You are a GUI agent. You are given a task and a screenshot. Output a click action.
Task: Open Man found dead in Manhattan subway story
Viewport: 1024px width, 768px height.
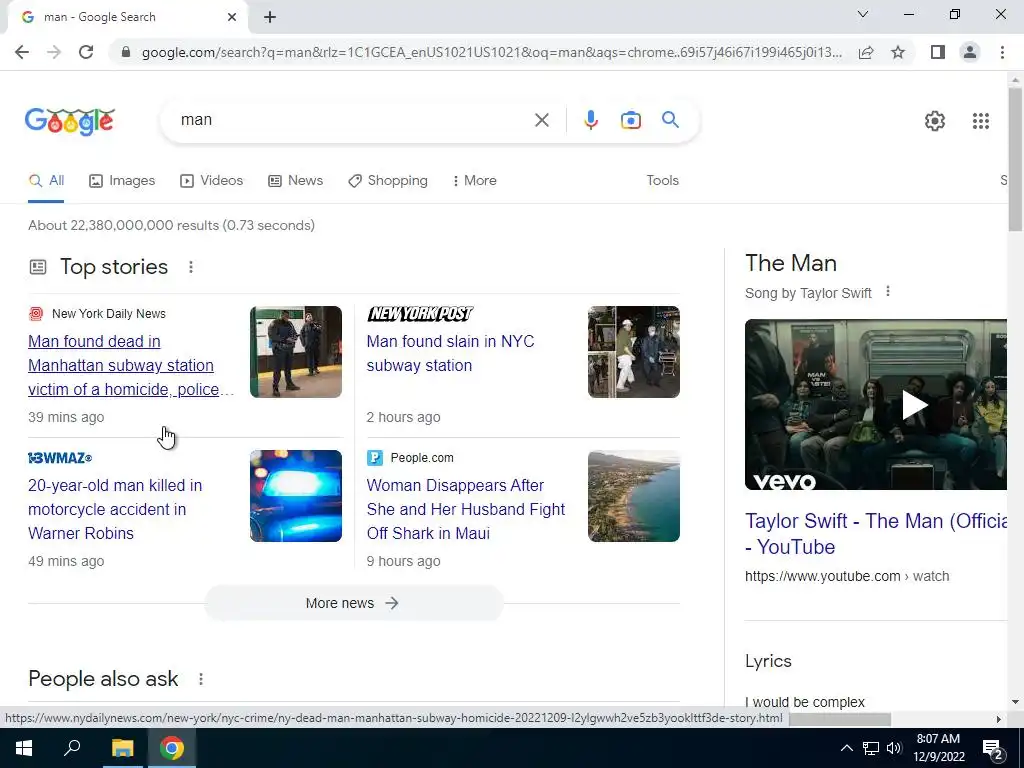click(x=130, y=365)
